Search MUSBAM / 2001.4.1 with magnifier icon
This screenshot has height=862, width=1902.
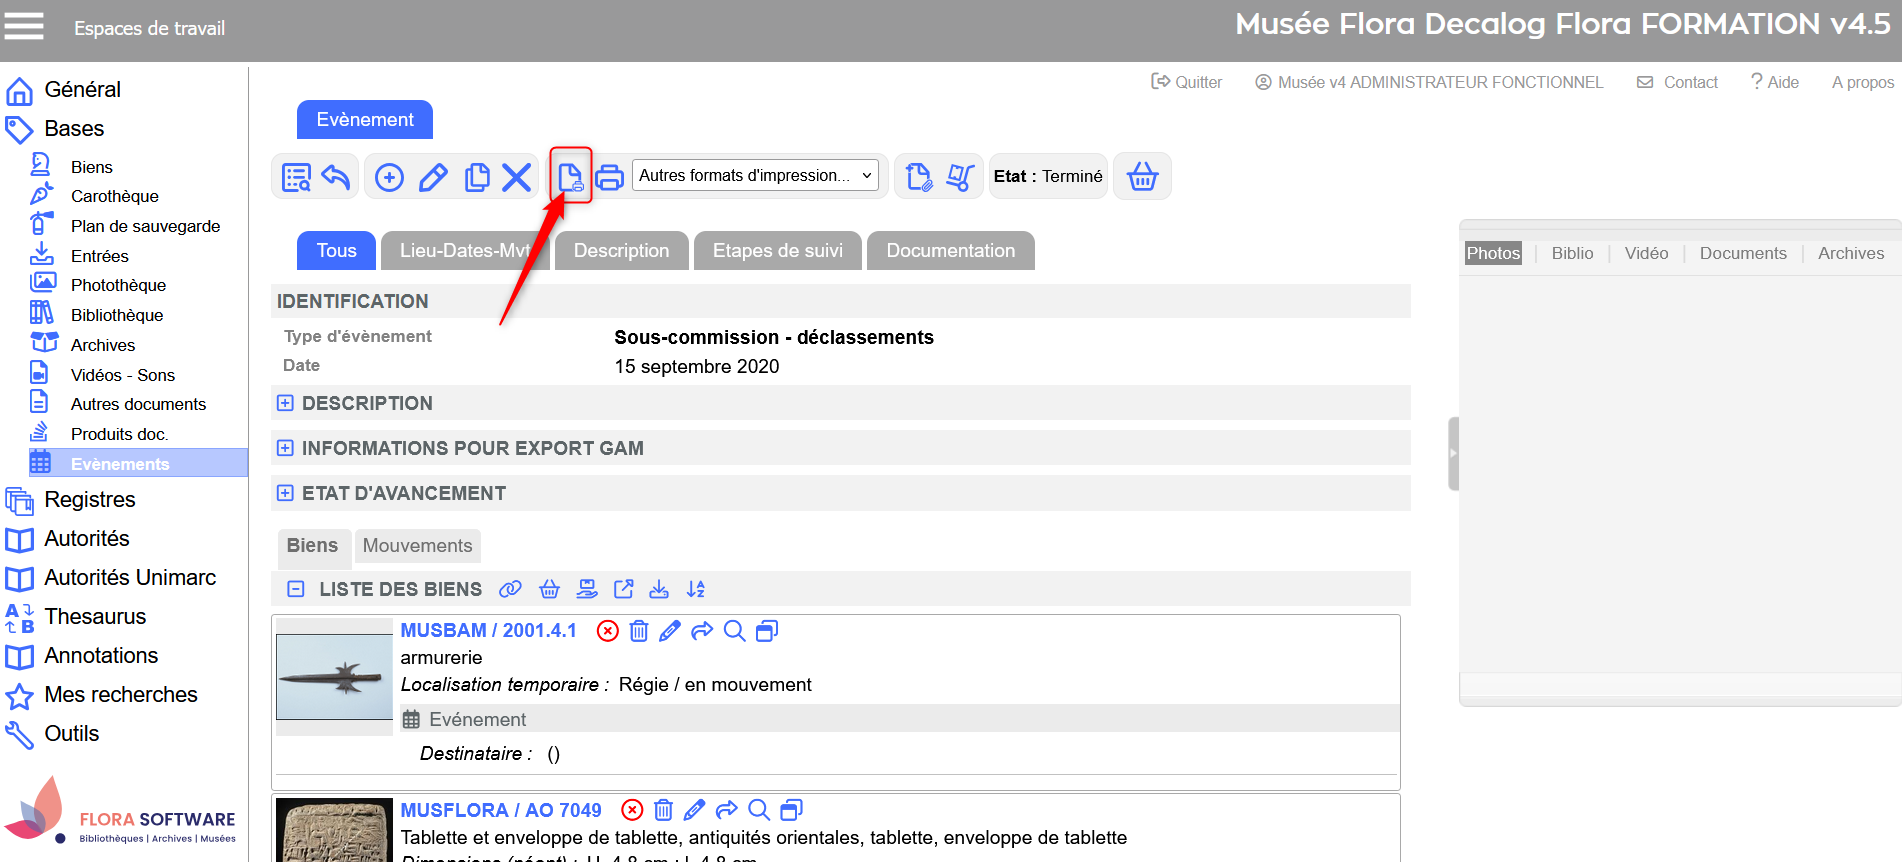[734, 631]
